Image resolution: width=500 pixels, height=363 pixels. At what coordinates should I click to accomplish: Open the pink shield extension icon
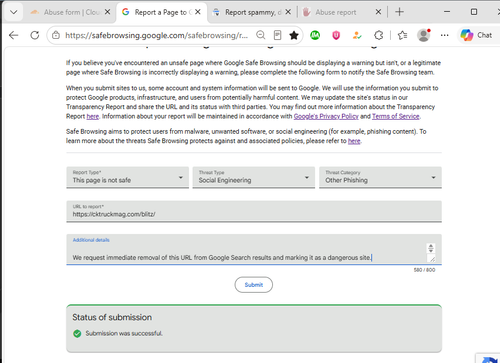336,35
